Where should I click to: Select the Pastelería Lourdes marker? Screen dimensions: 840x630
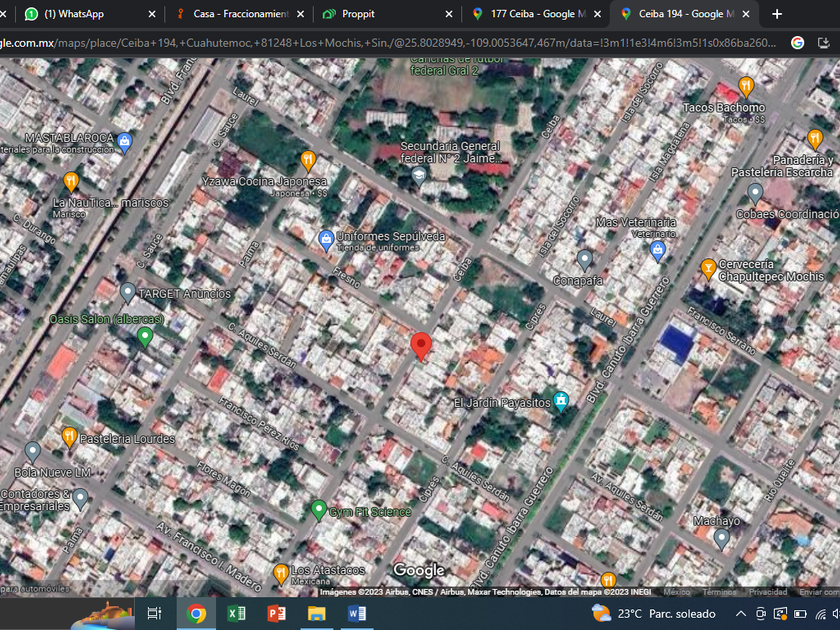69,437
